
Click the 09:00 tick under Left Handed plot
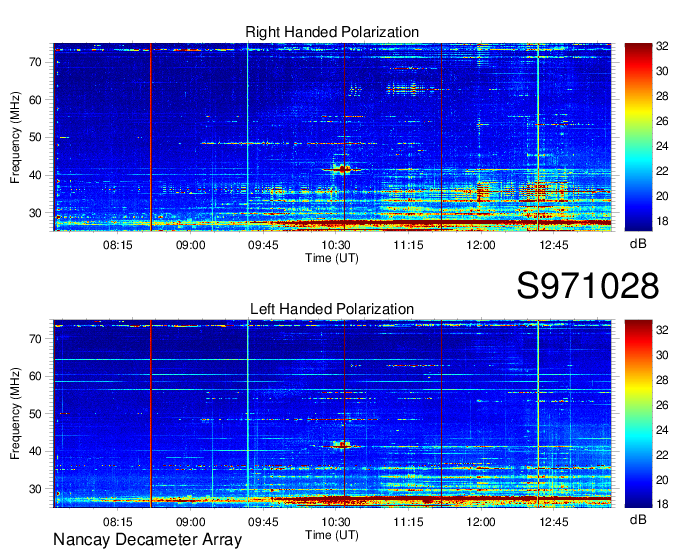coord(190,522)
